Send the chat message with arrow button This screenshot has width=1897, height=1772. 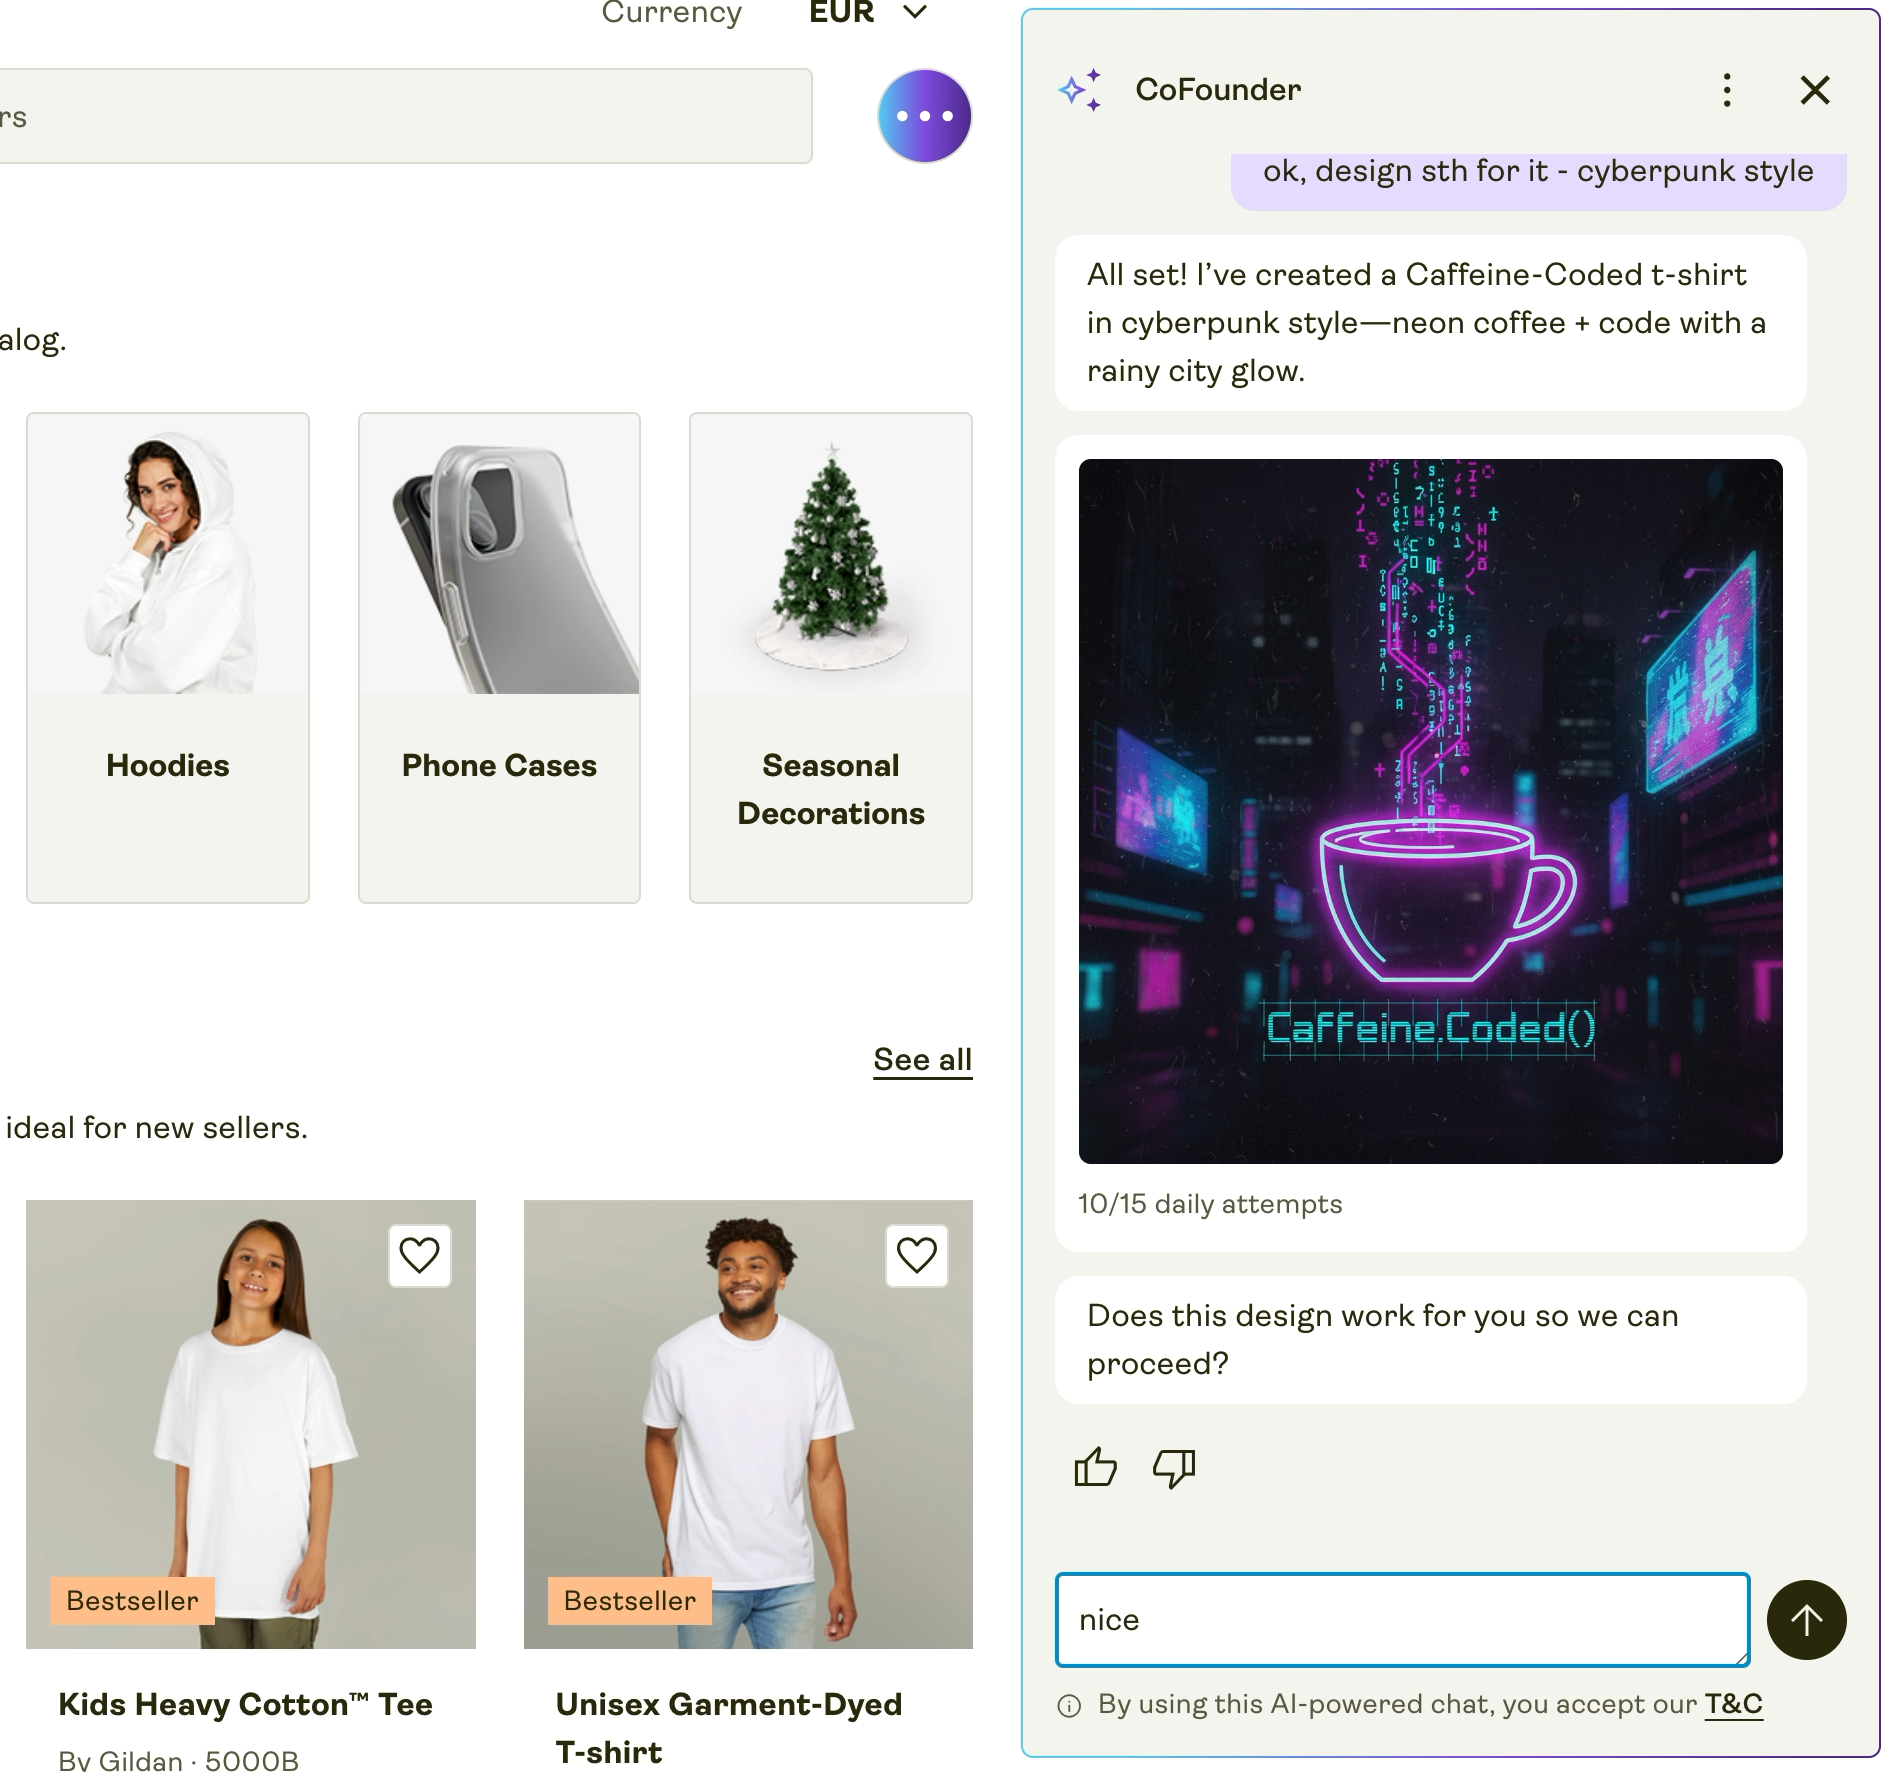coord(1806,1620)
